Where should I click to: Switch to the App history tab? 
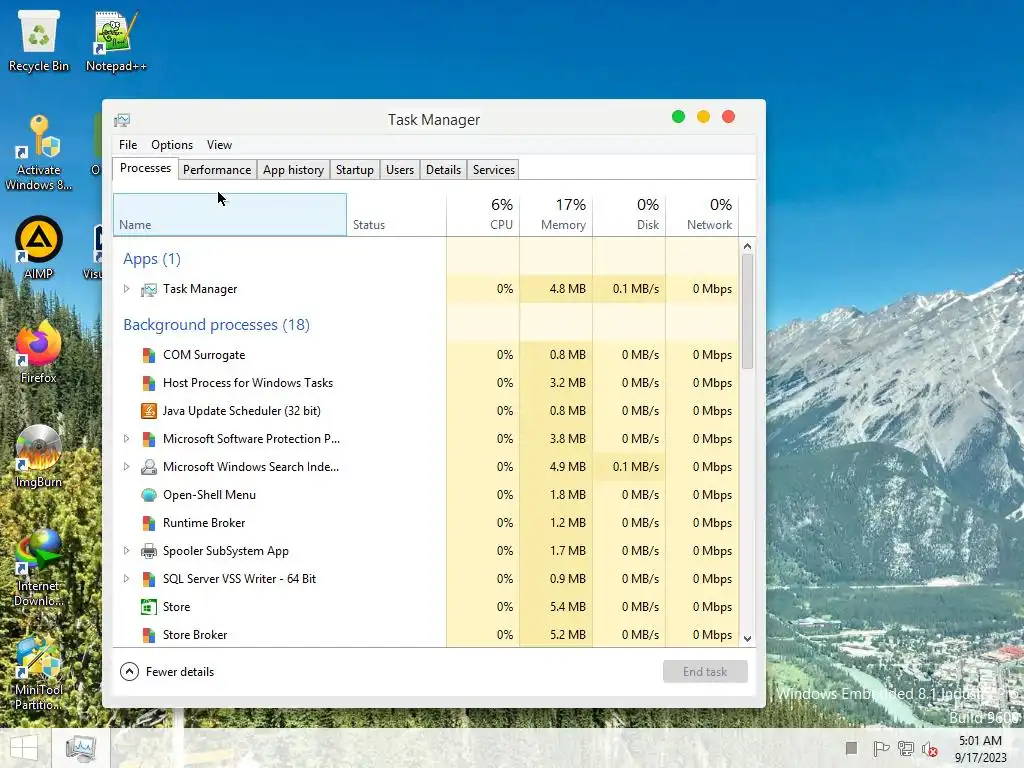[293, 170]
